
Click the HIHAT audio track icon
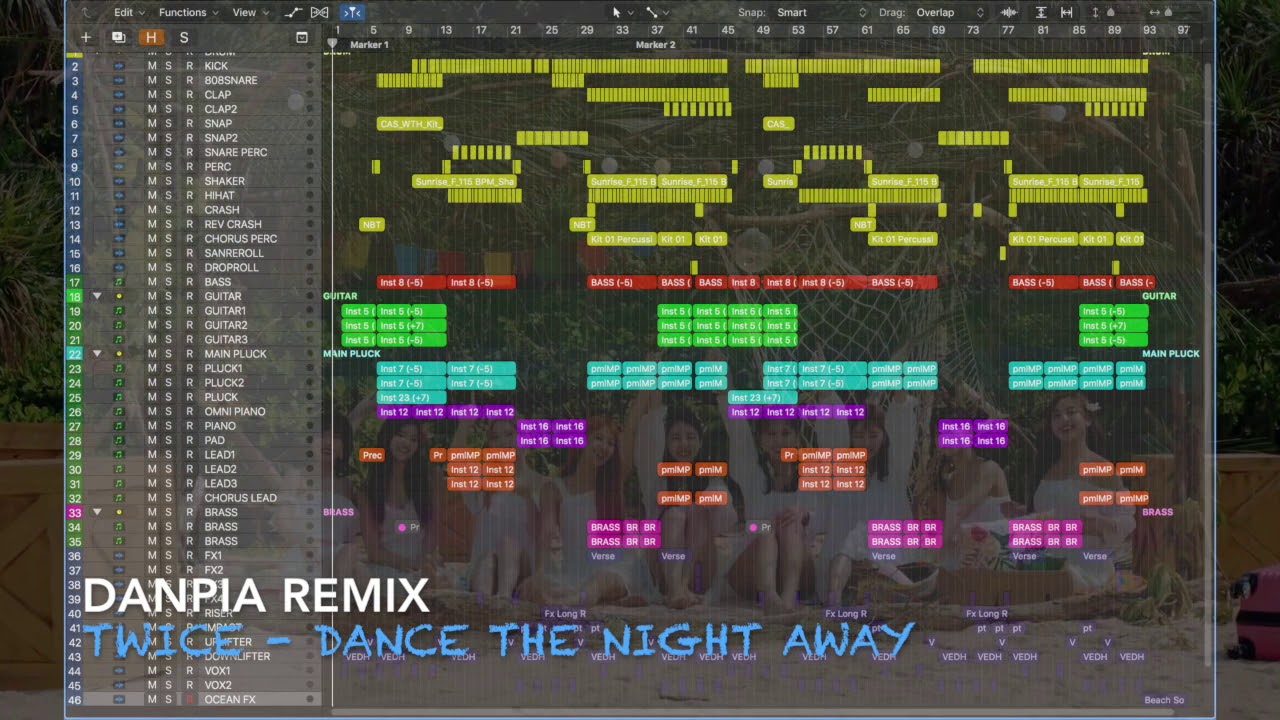coord(119,196)
